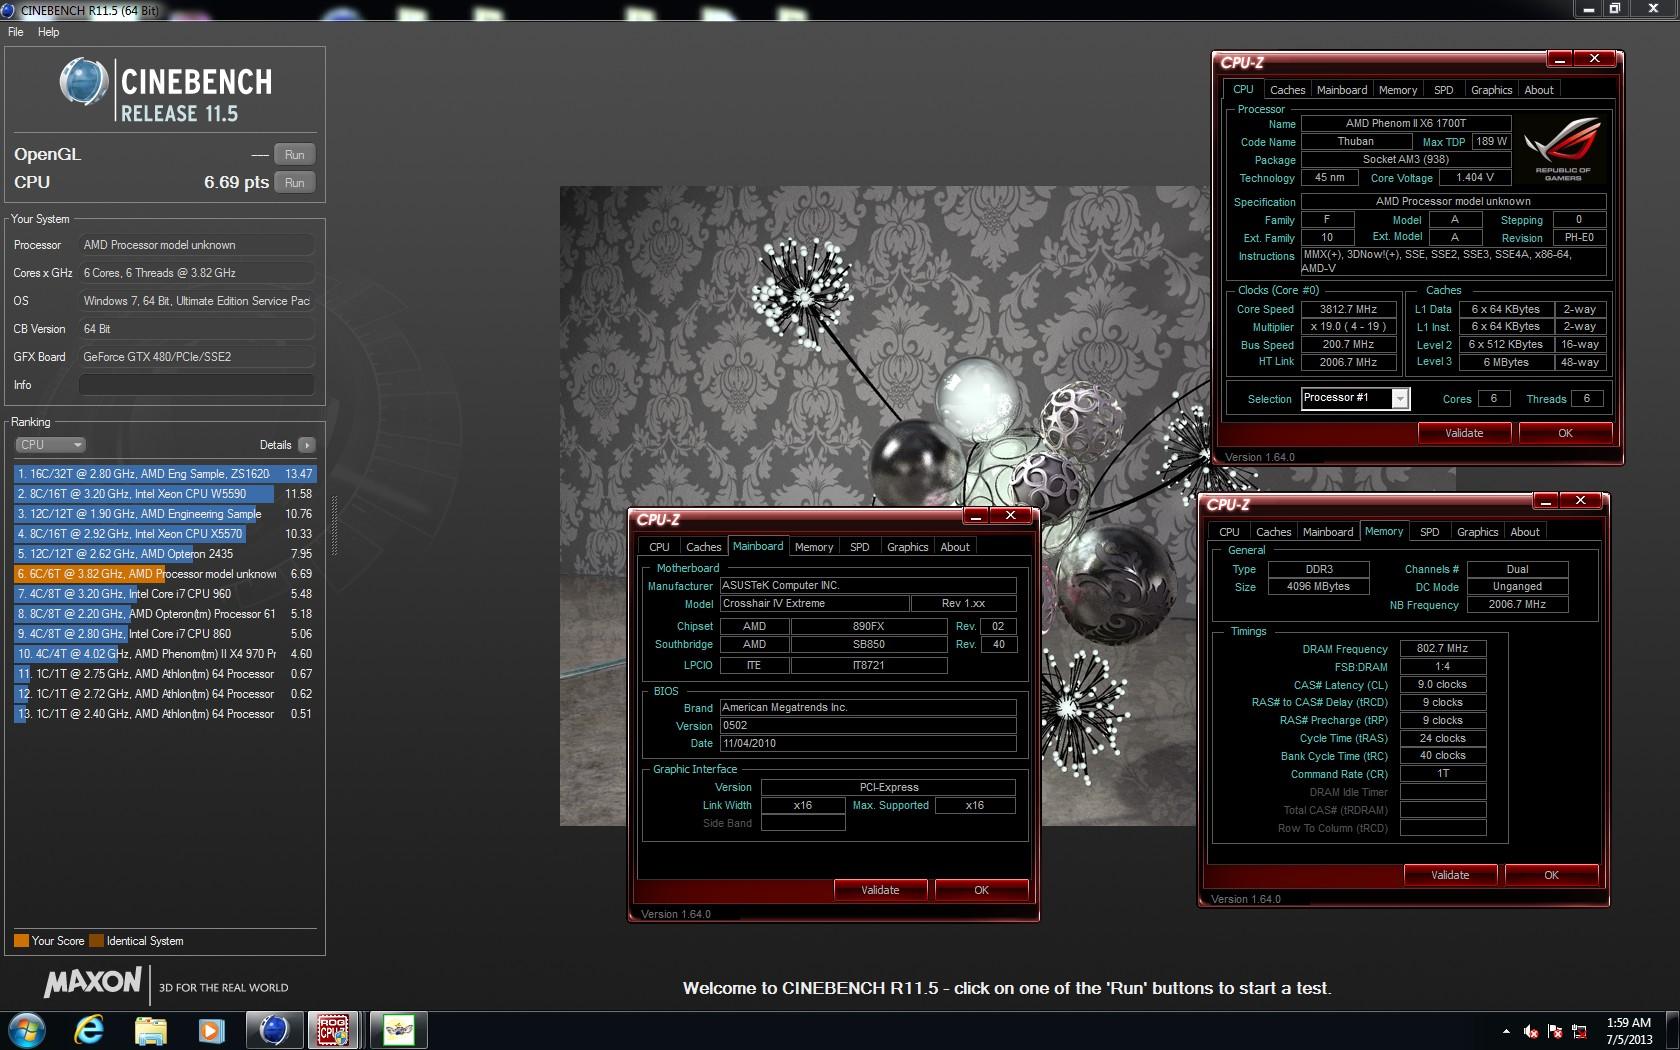
Task: Select highlighted ranking row 6C/6T @ 3.82 GHz
Action: pyautogui.click(x=165, y=574)
